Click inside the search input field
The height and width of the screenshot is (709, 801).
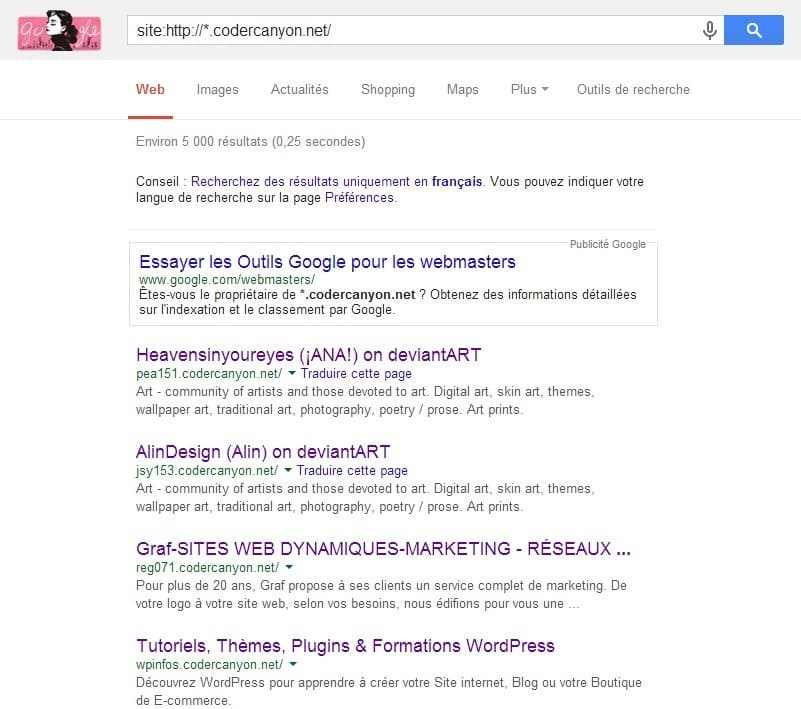(400, 30)
